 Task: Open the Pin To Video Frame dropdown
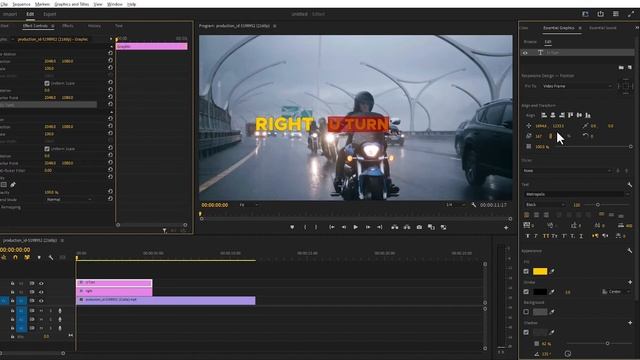click(577, 86)
